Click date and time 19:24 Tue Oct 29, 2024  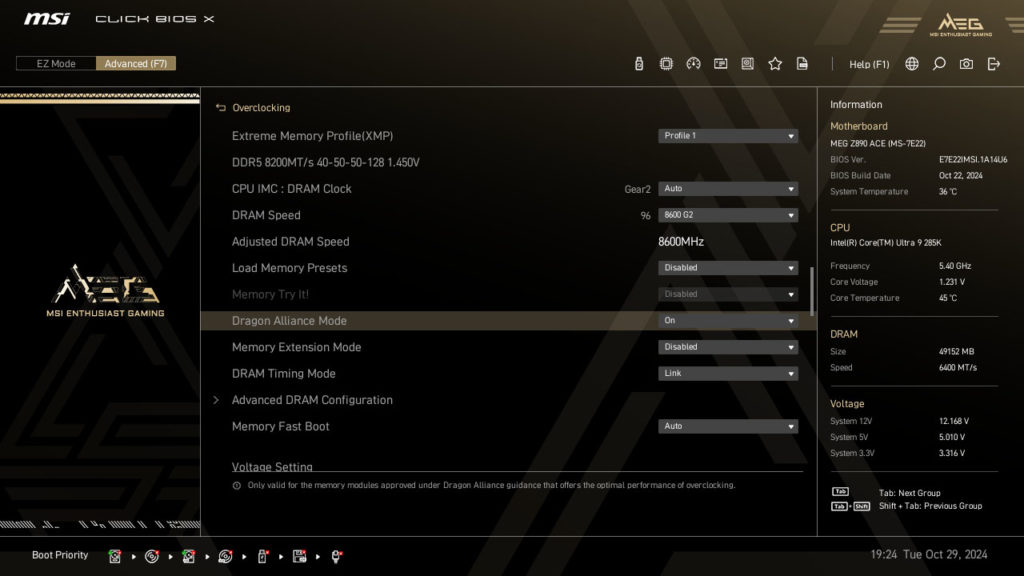[x=929, y=554]
